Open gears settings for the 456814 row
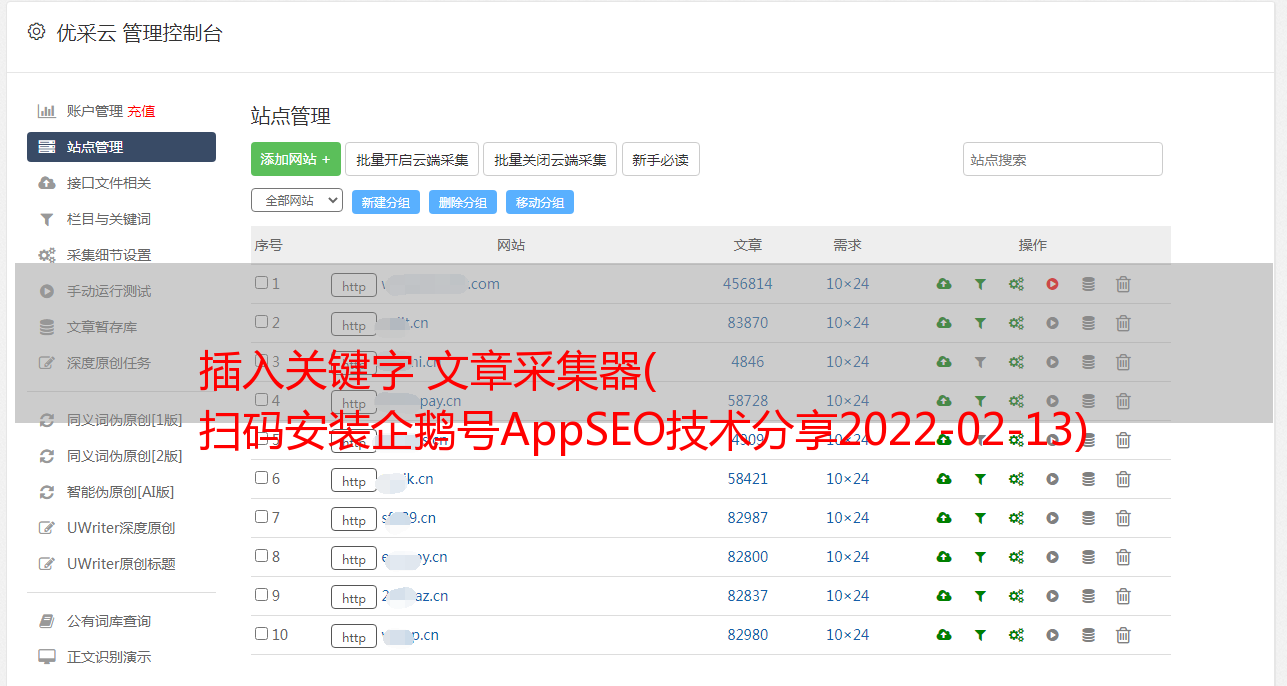1287x686 pixels. [x=1016, y=284]
